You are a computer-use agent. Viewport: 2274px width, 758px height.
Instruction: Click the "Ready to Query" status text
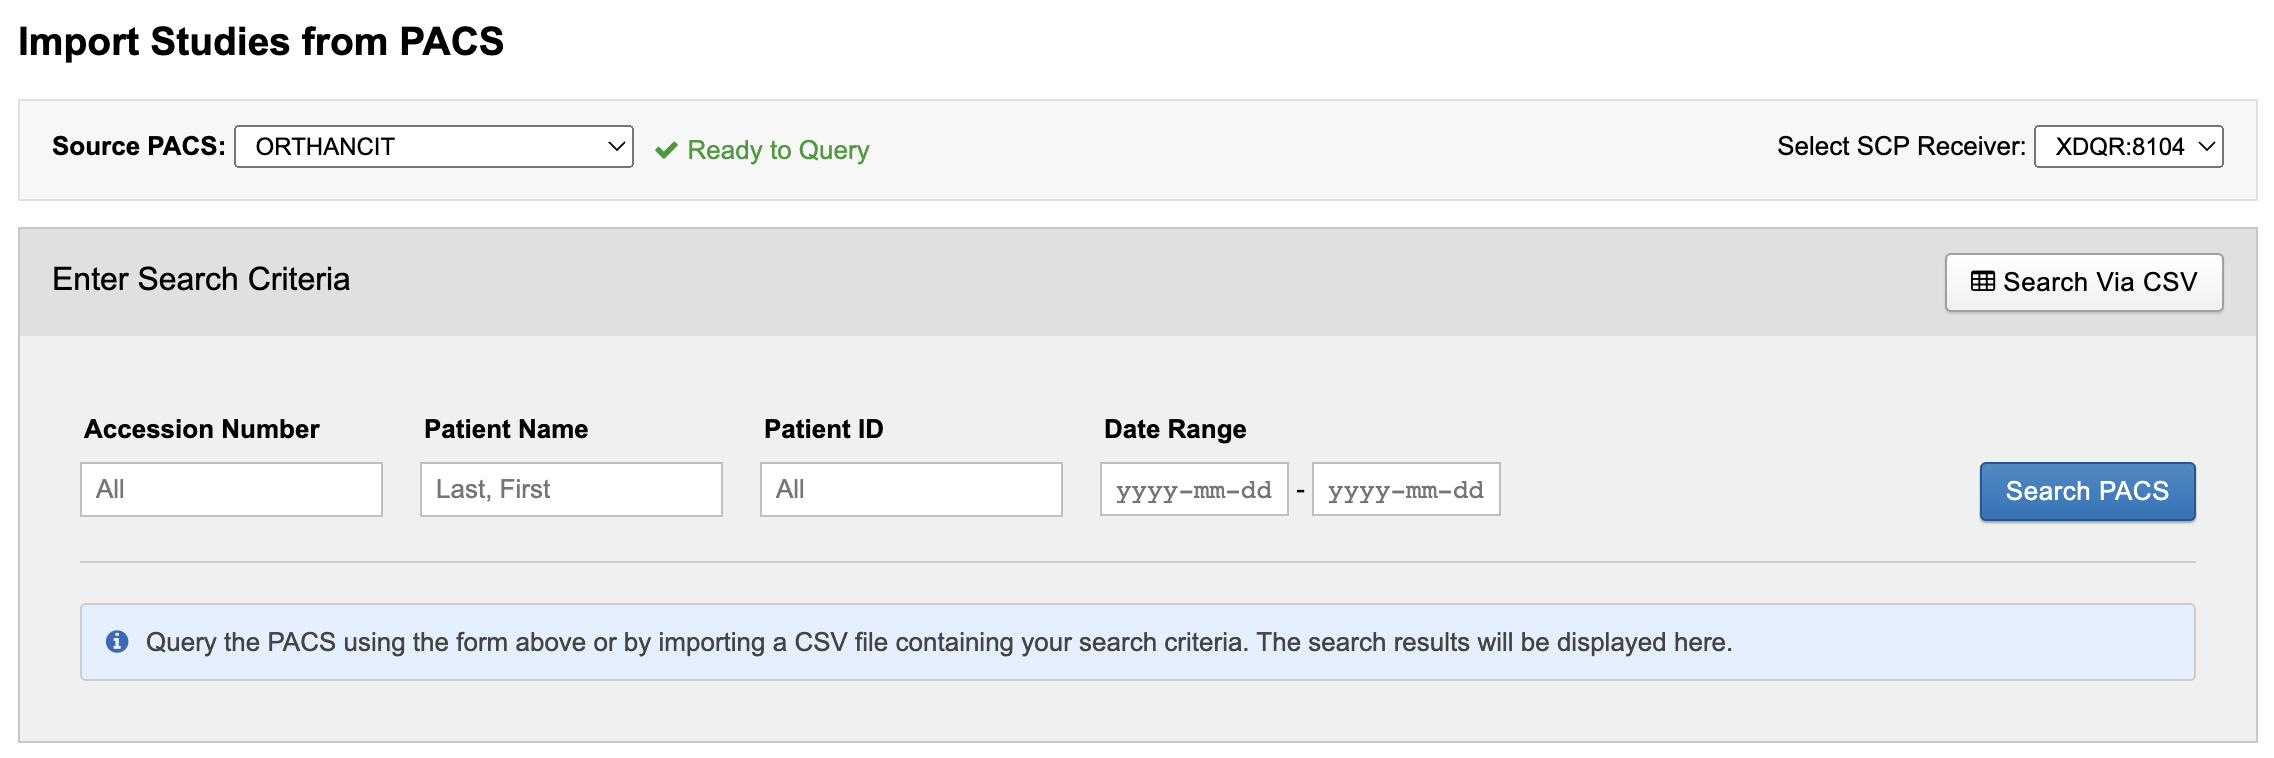(778, 150)
